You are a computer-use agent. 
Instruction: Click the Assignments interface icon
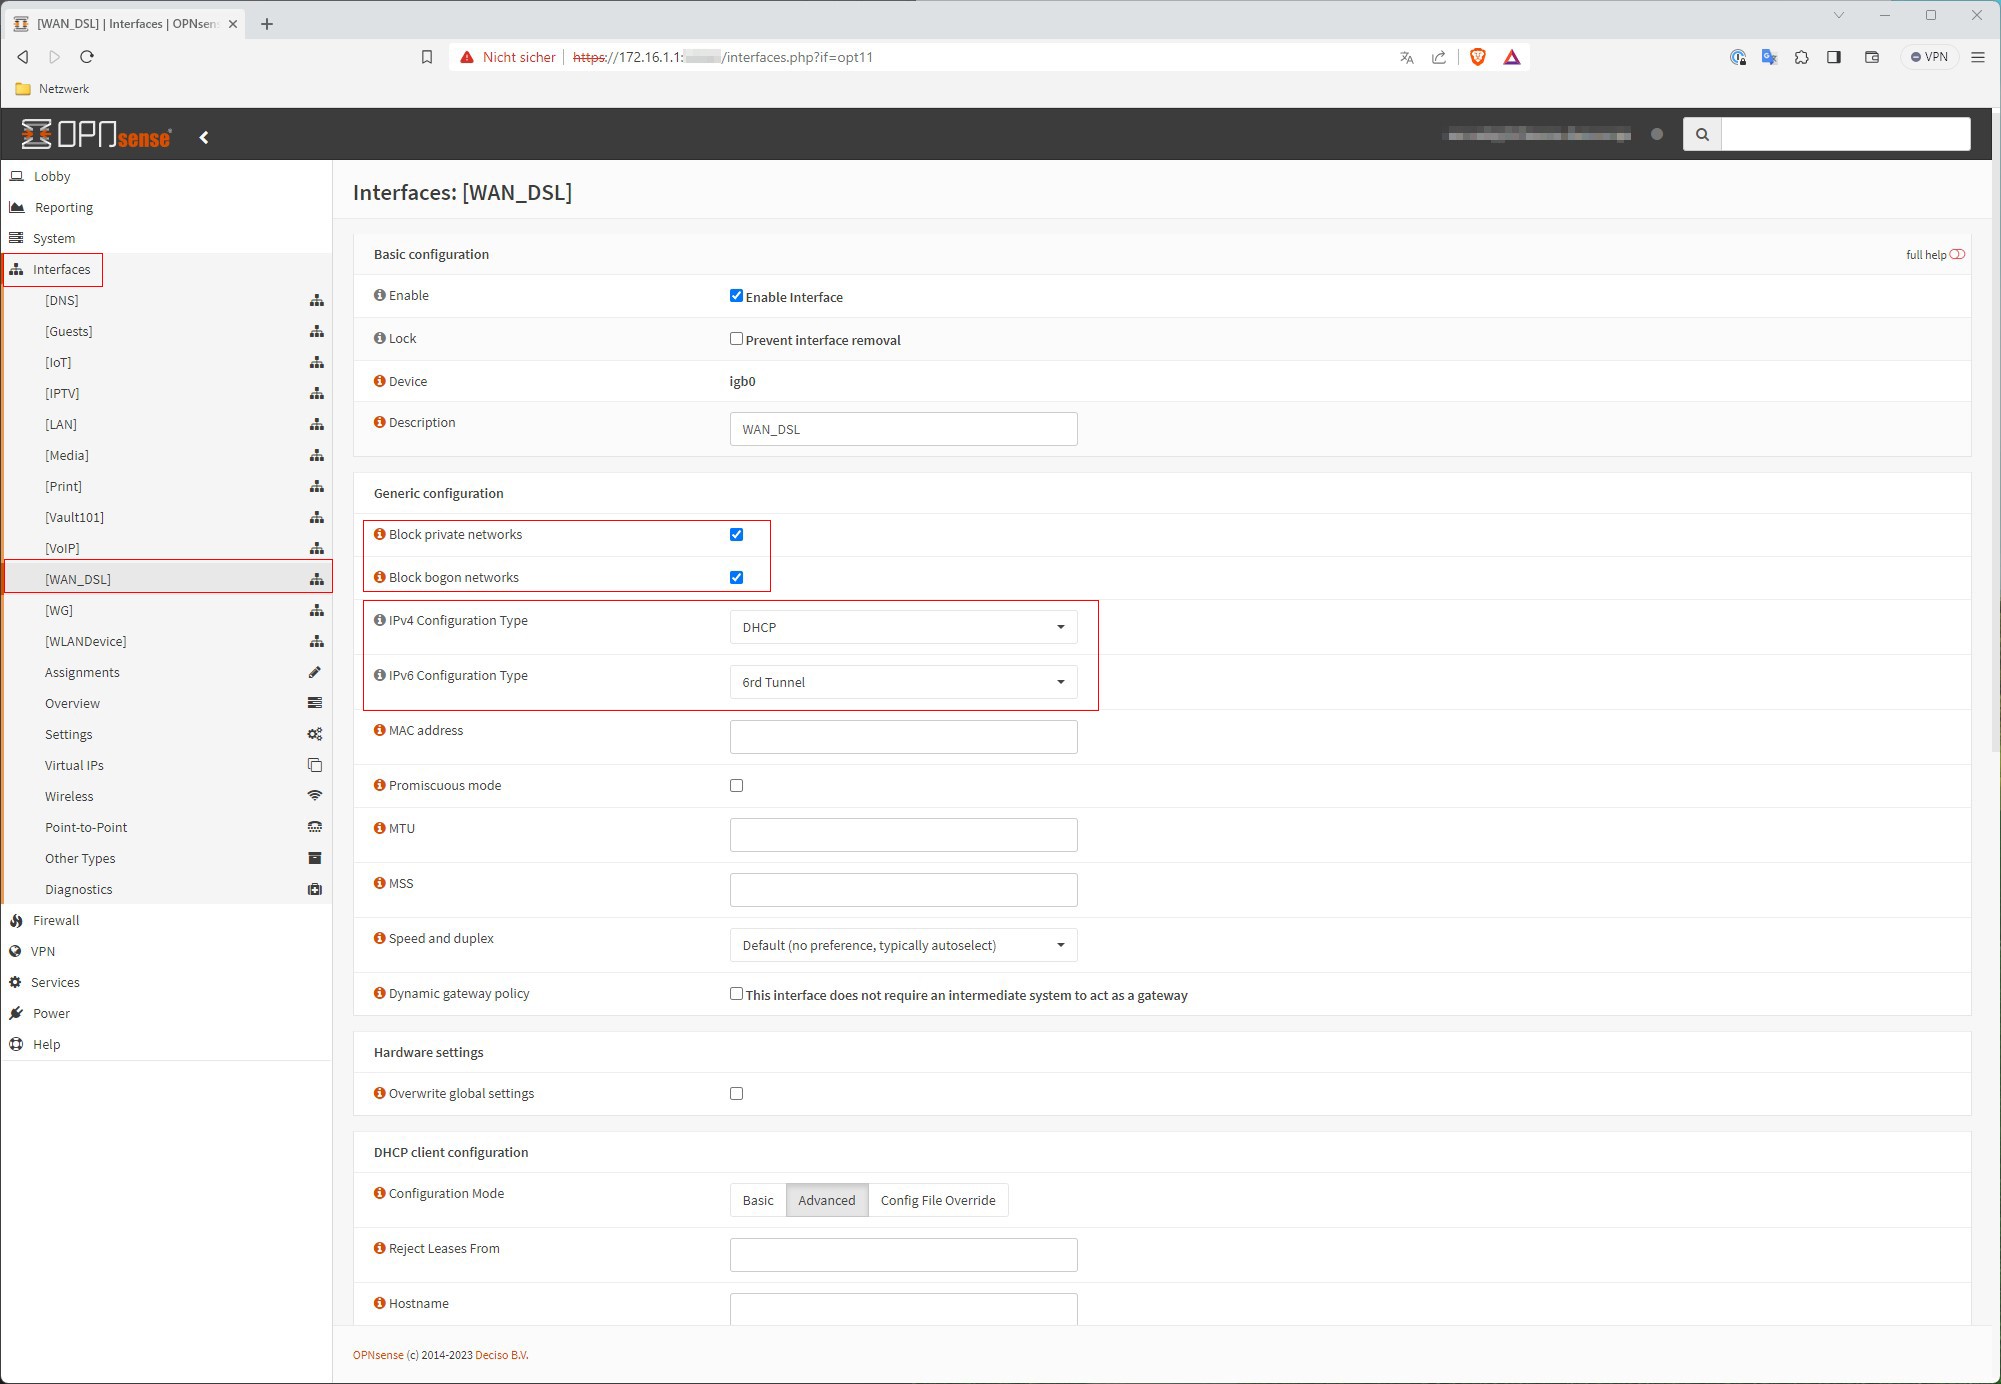click(x=313, y=672)
